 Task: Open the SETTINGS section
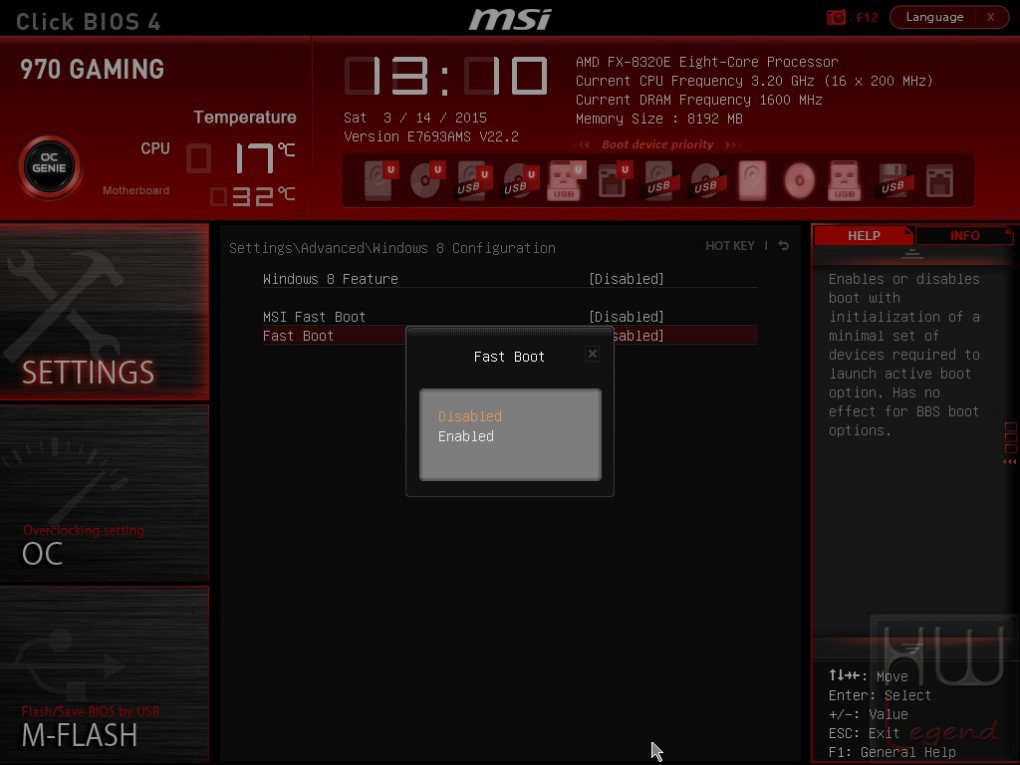pyautogui.click(x=104, y=312)
